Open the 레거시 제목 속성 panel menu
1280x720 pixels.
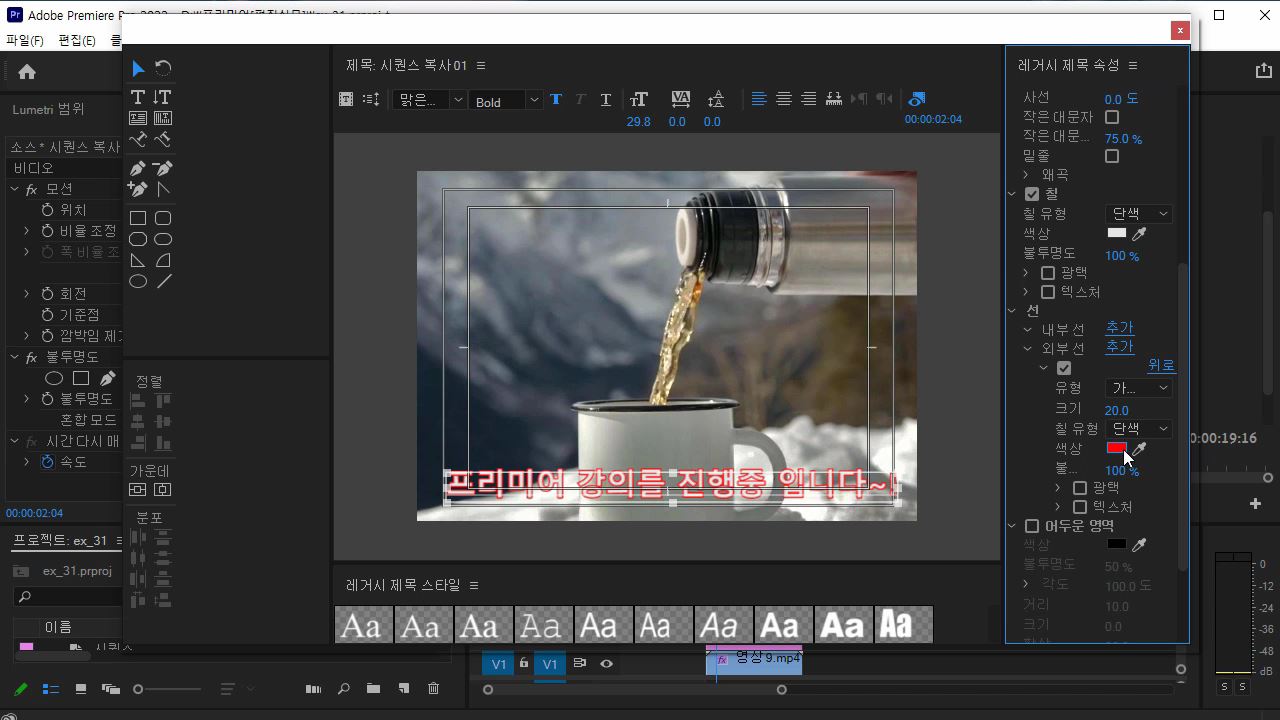(x=1133, y=65)
